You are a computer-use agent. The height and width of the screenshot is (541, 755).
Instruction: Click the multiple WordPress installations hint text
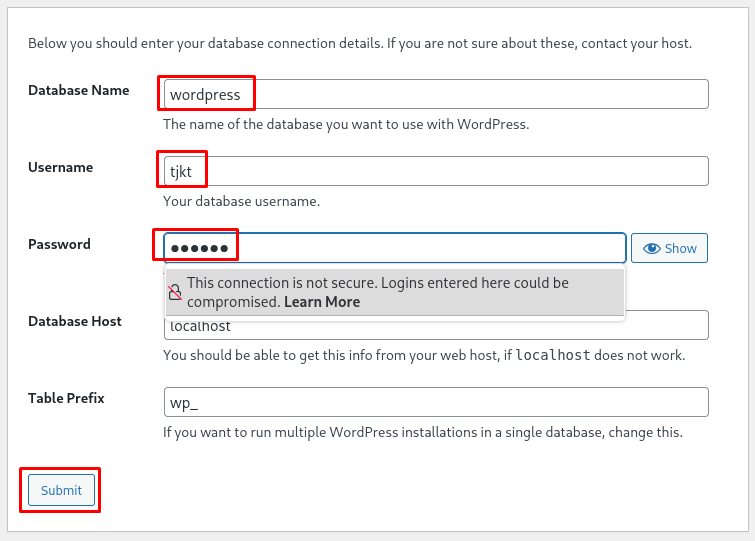coord(422,432)
